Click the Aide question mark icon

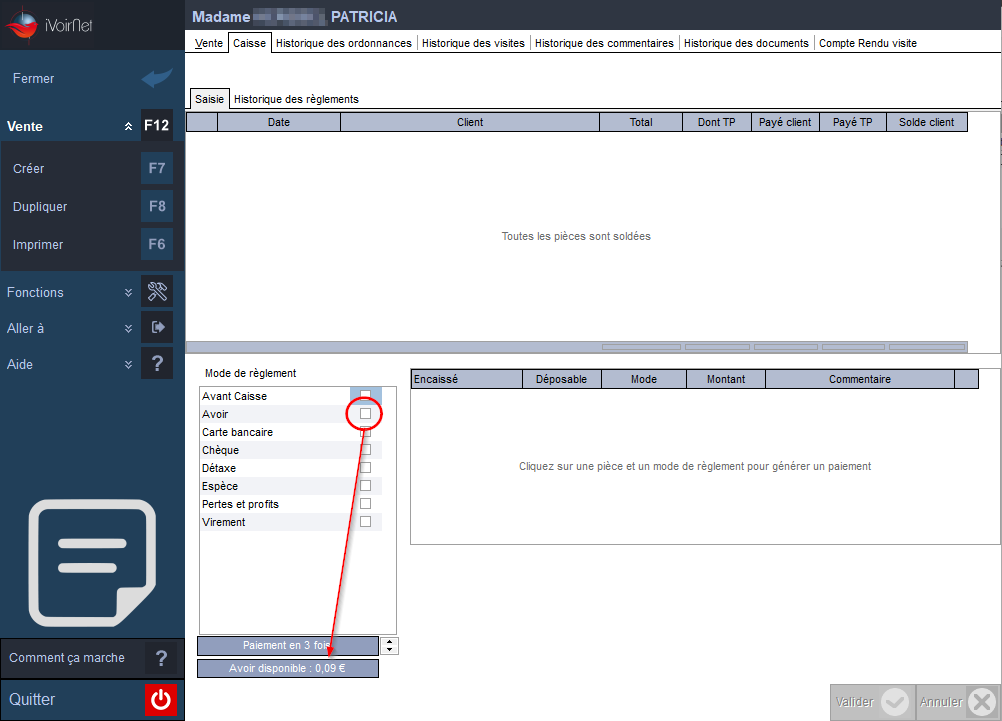pos(157,364)
